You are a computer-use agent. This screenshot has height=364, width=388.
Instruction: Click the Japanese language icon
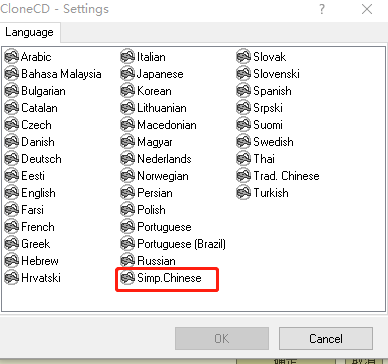[x=128, y=74]
